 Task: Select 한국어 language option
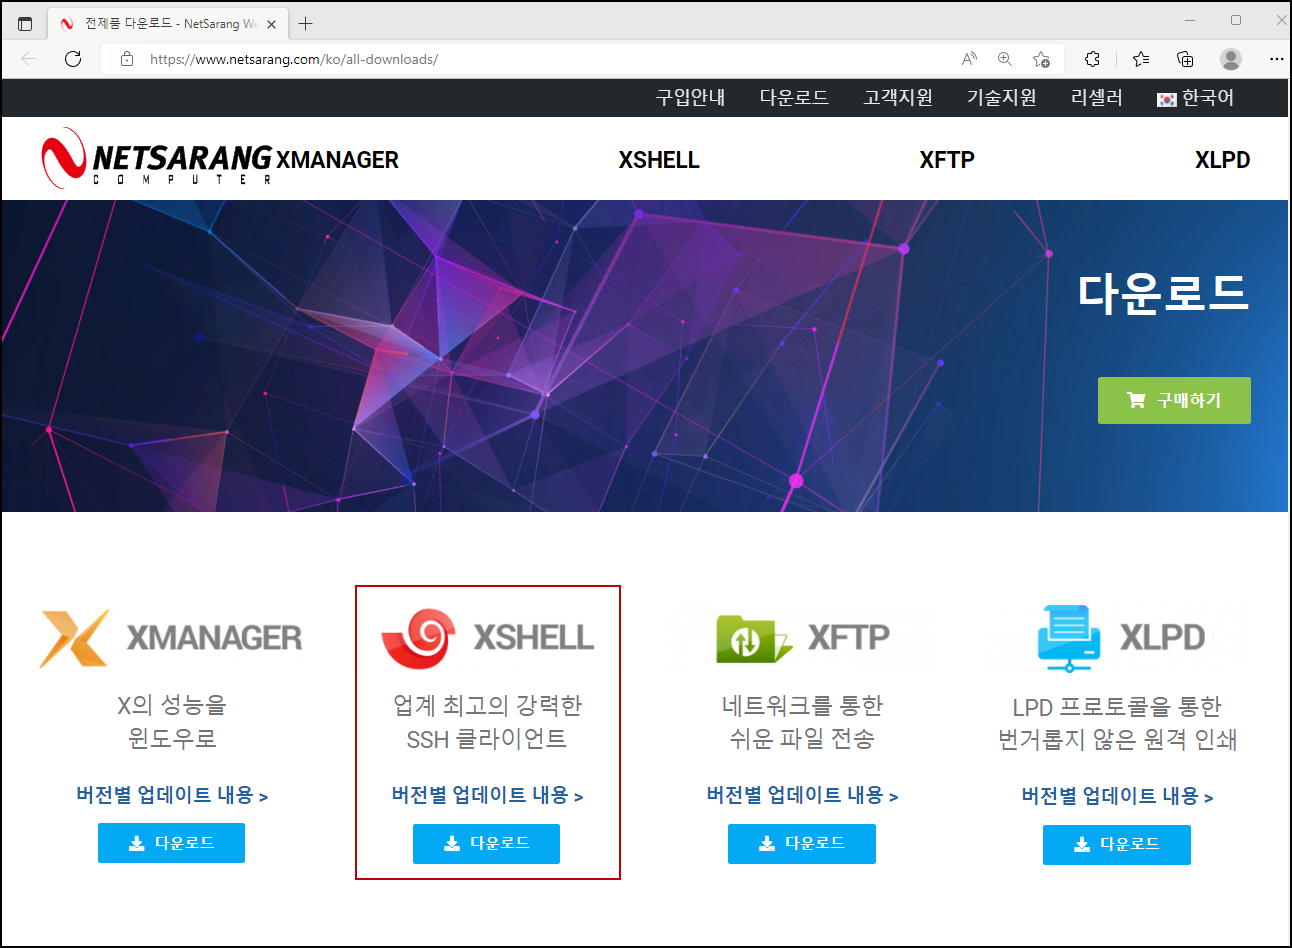pyautogui.click(x=1208, y=98)
